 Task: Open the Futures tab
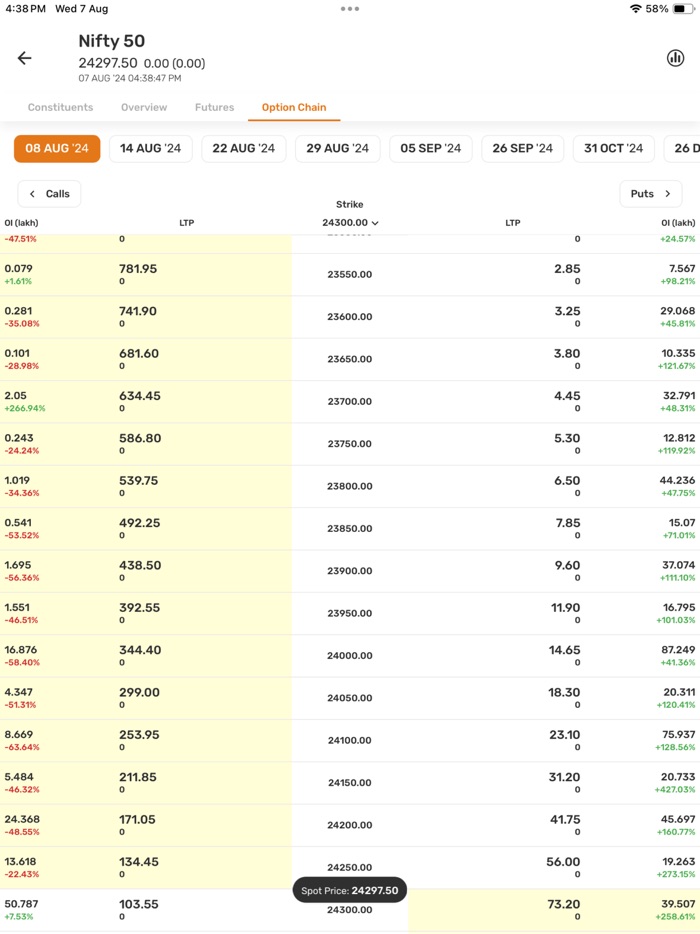click(213, 107)
